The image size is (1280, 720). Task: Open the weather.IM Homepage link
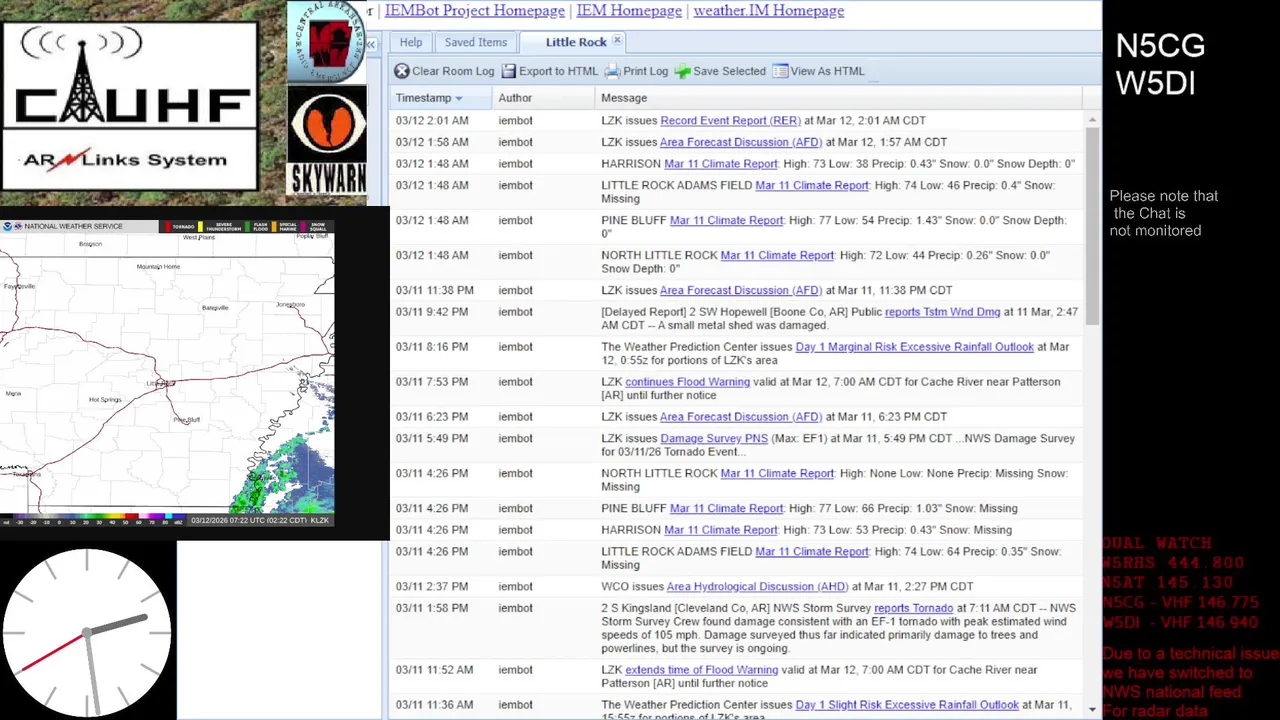769,11
